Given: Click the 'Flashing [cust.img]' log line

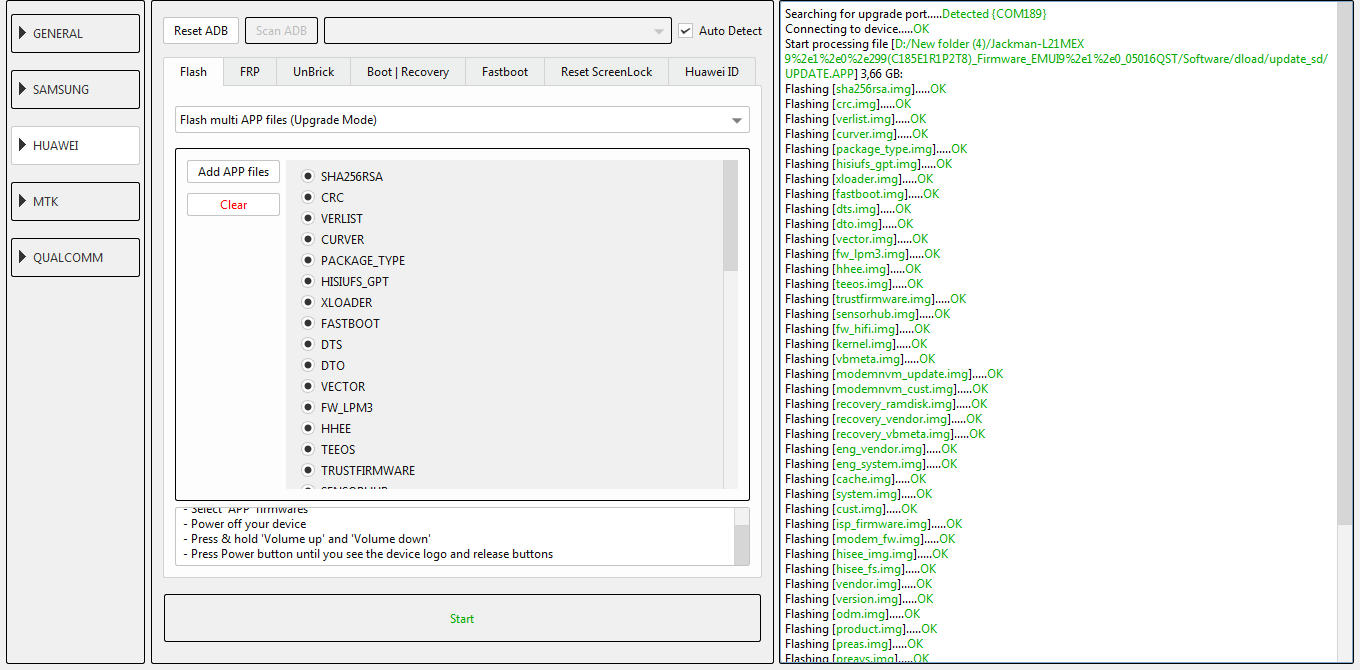Looking at the screenshot, I should (x=851, y=509).
